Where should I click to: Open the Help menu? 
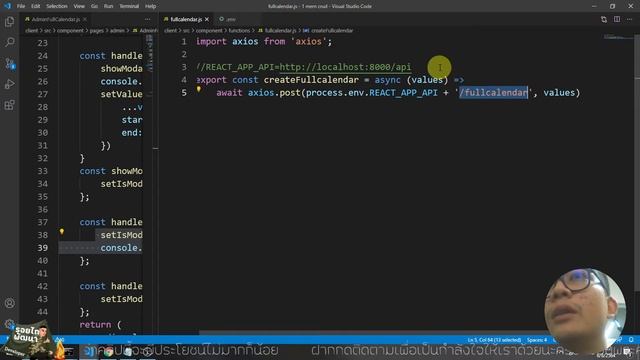click(x=151, y=6)
